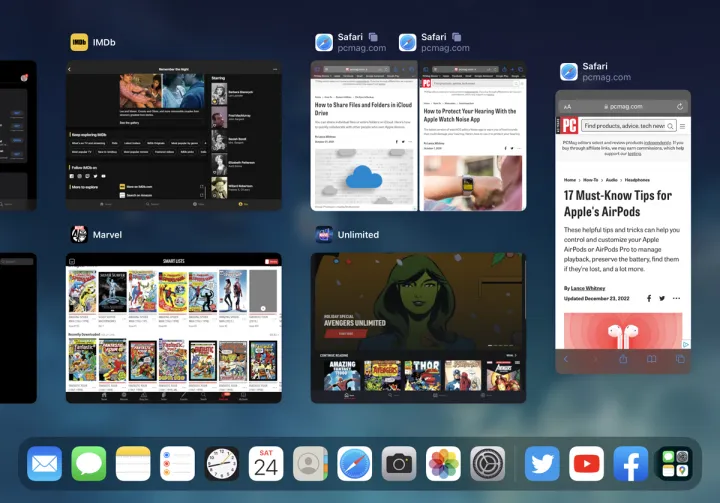The width and height of the screenshot is (720, 503).
Task: Launch Twitter from recent apps in dock
Action: tap(543, 464)
